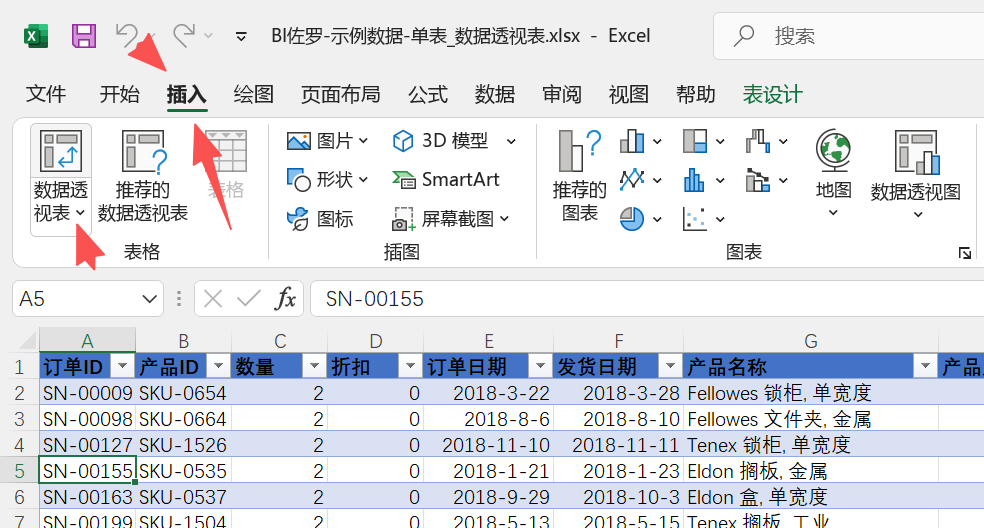Select cell SKU-0664
Viewport: 984px width, 528px height.
click(183, 419)
